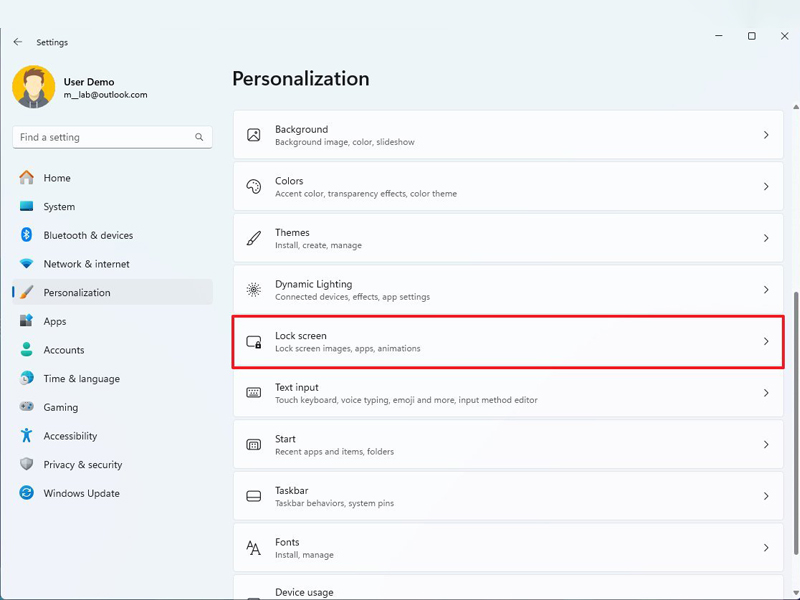Expand the Taskbar row chevron

coord(766,496)
